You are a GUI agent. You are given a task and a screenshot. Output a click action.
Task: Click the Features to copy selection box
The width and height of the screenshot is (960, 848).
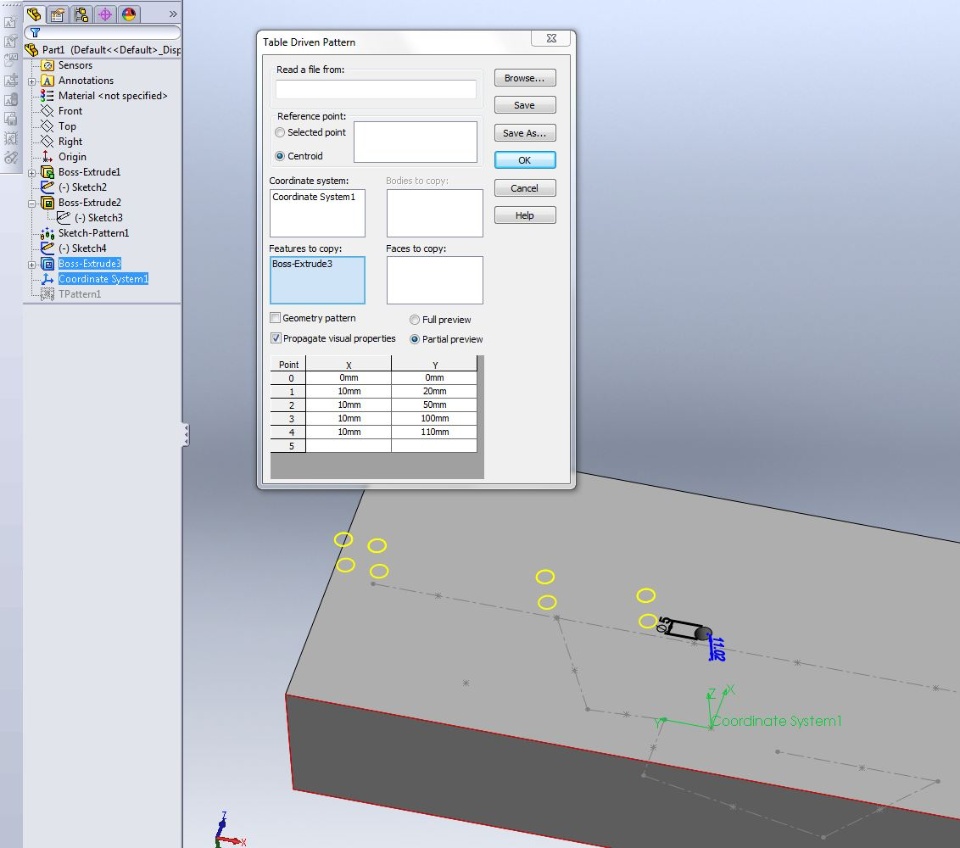coord(317,280)
